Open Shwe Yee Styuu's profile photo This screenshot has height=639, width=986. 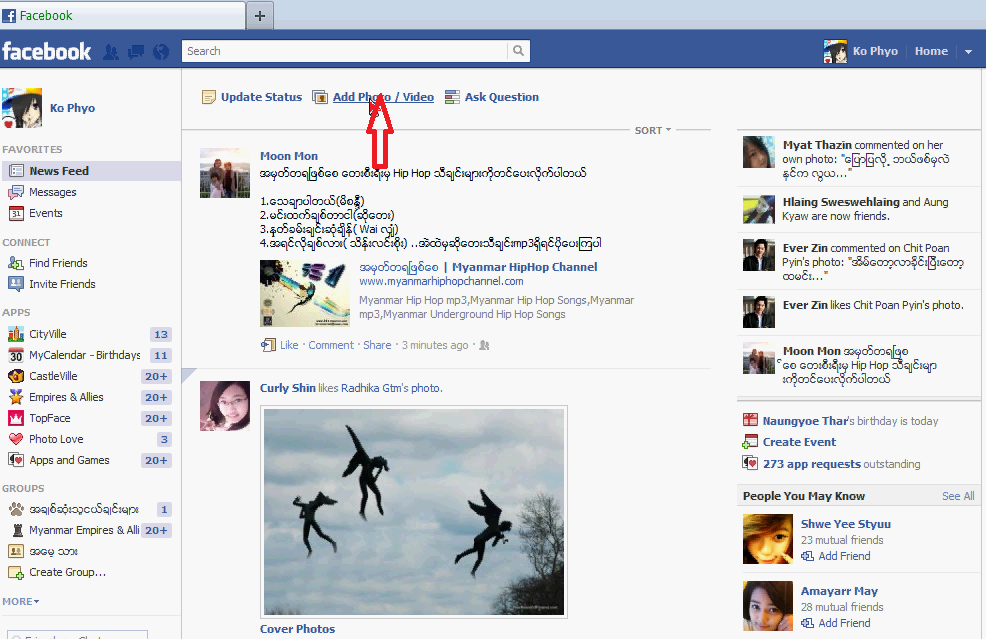pos(767,539)
